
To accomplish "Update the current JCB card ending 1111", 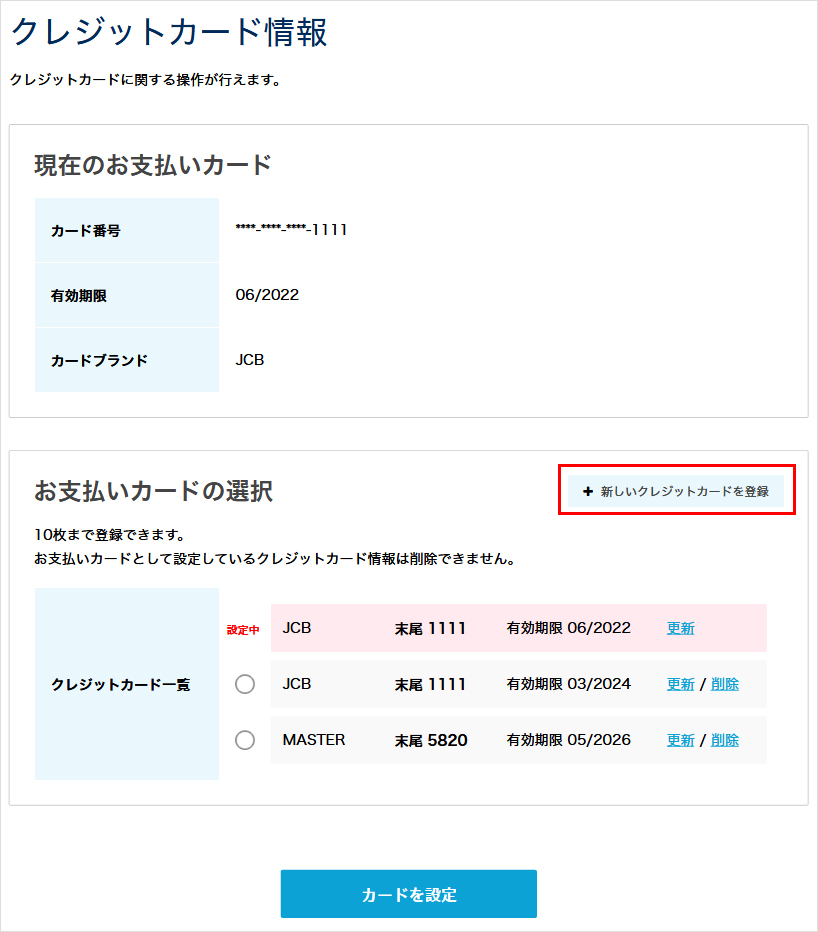I will tap(680, 628).
